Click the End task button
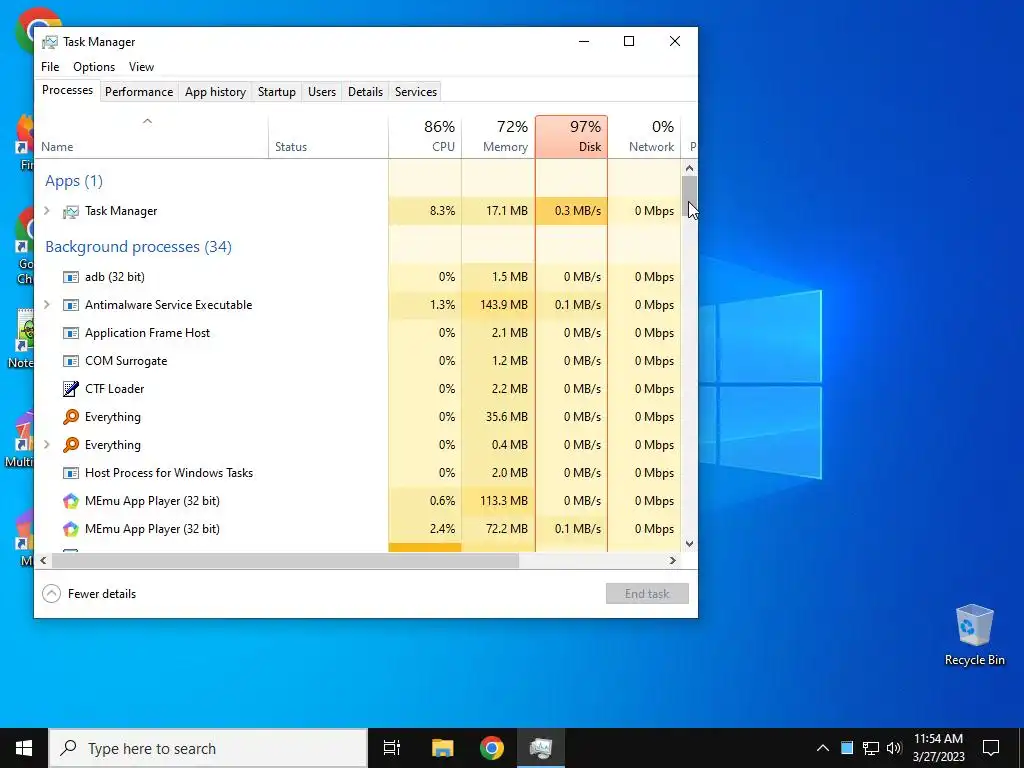Viewport: 1024px width, 768px height. point(647,594)
